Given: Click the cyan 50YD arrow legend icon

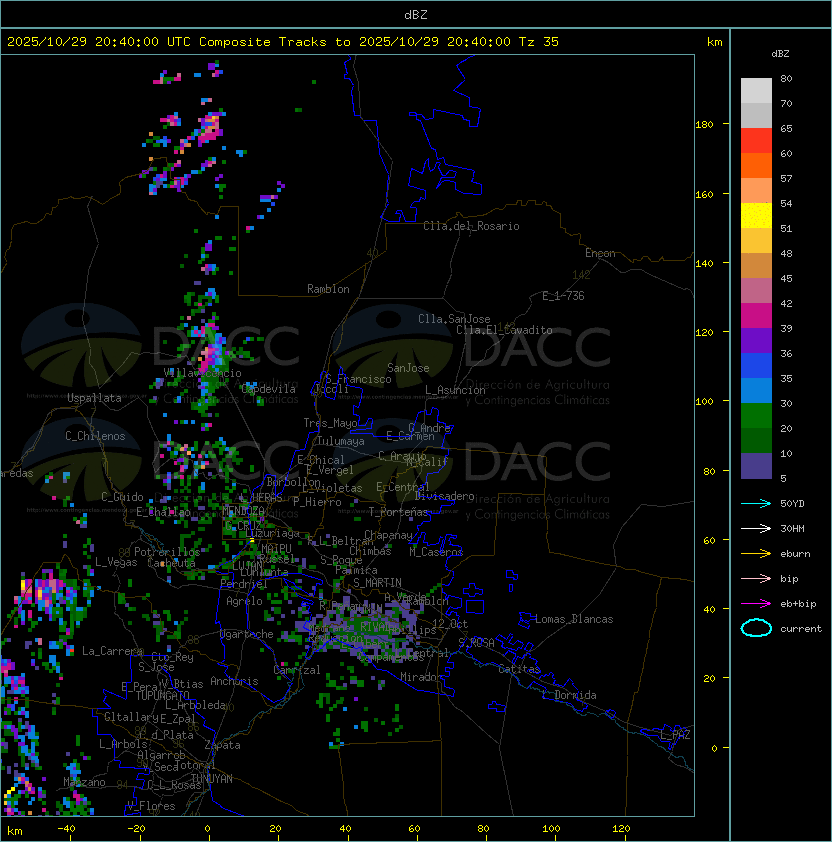Looking at the screenshot, I should pos(756,503).
